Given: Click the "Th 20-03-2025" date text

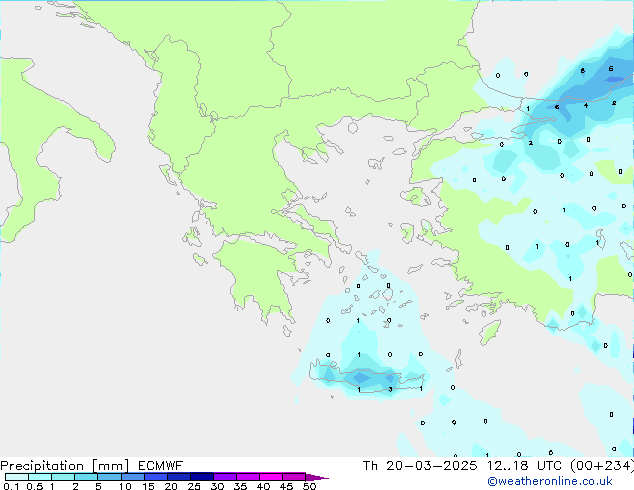Looking at the screenshot, I should tap(420, 466).
